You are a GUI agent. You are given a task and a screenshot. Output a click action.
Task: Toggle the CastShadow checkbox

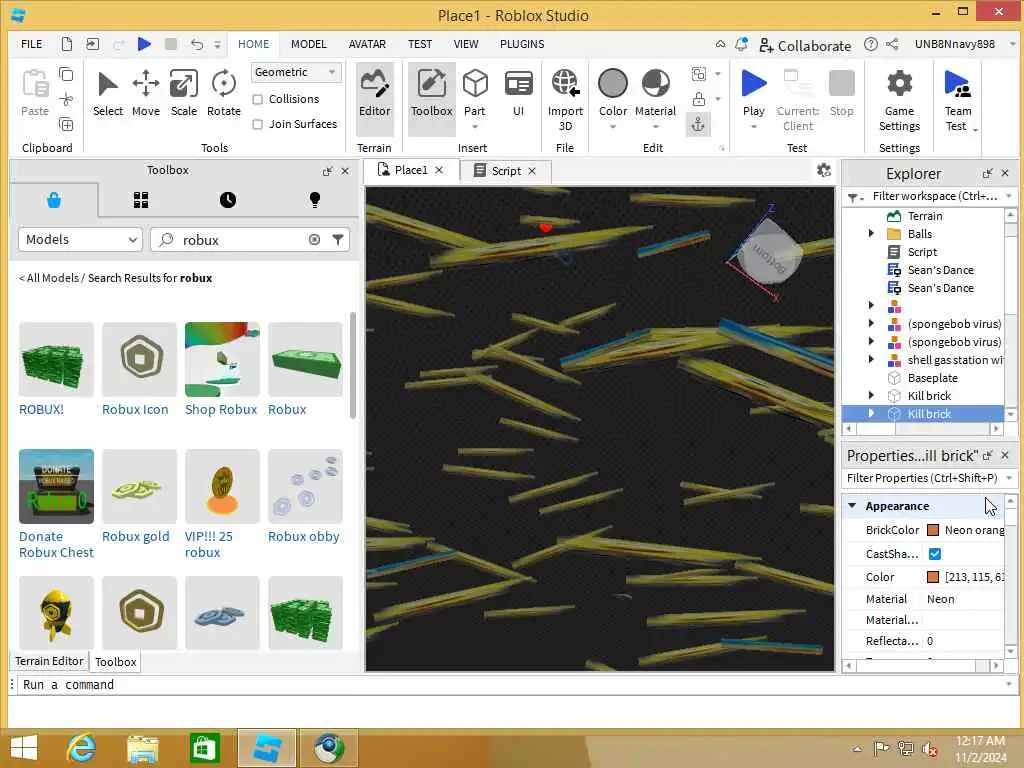935,554
